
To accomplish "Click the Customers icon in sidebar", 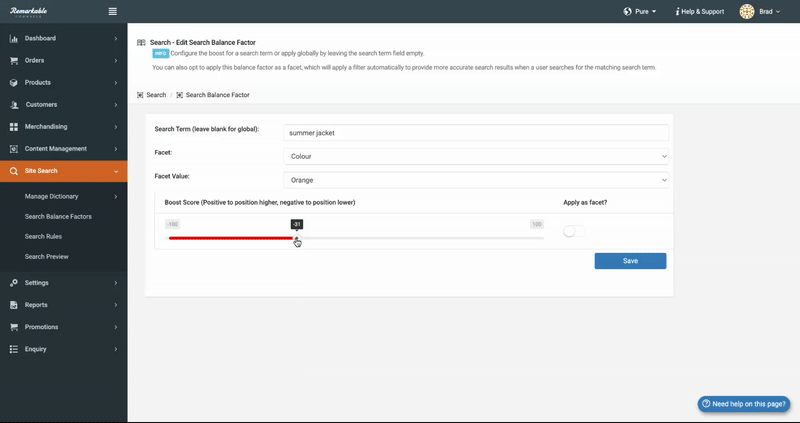I will [x=14, y=105].
